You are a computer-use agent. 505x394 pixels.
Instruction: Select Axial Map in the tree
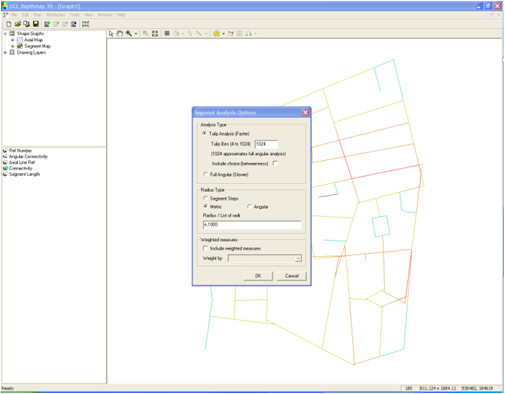[33, 40]
